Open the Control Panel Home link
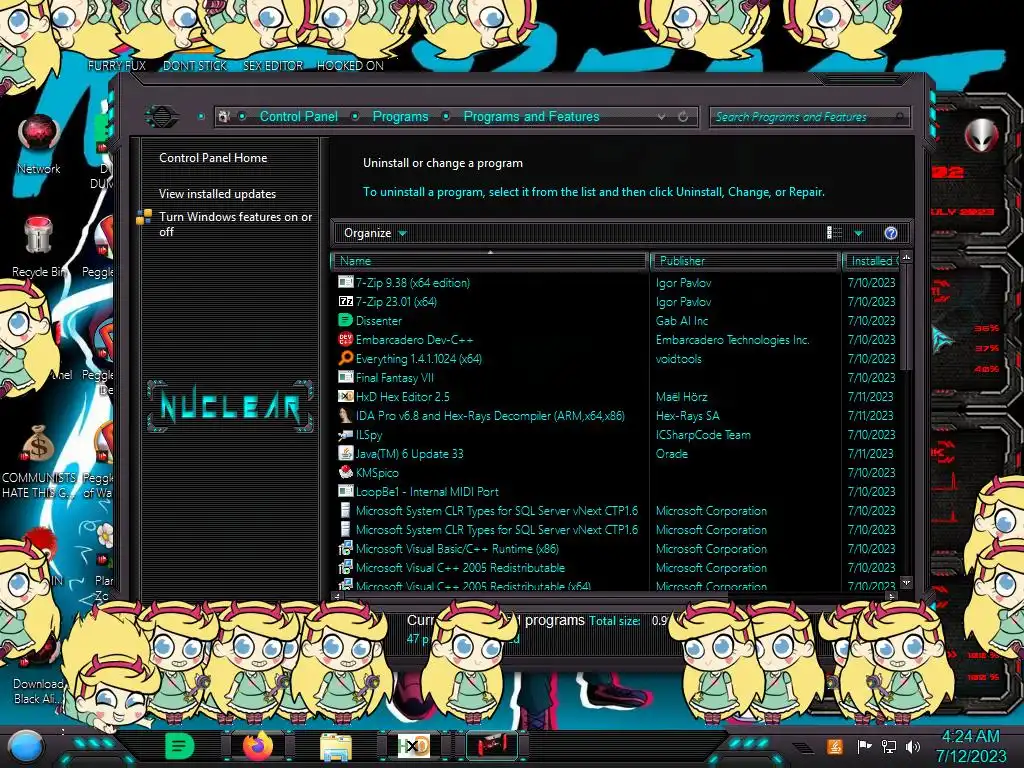This screenshot has width=1024, height=768. click(x=213, y=158)
